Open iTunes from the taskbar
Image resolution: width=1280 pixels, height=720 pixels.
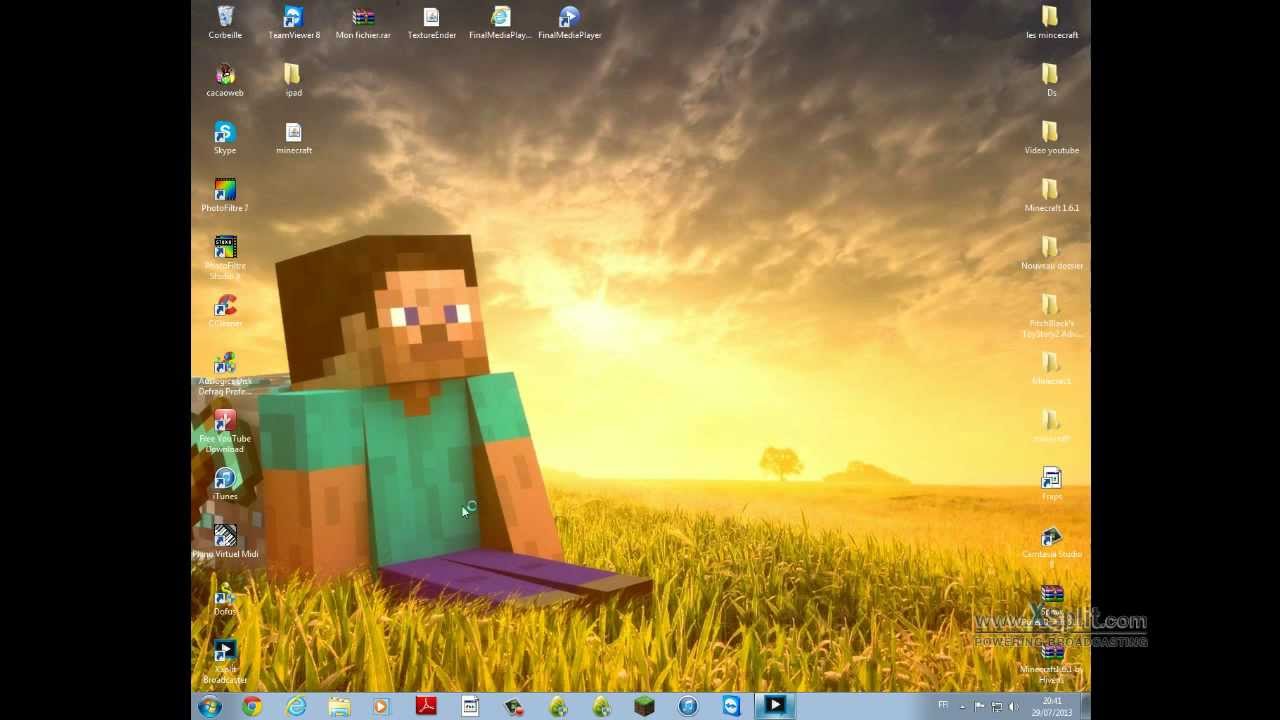pyautogui.click(x=688, y=706)
